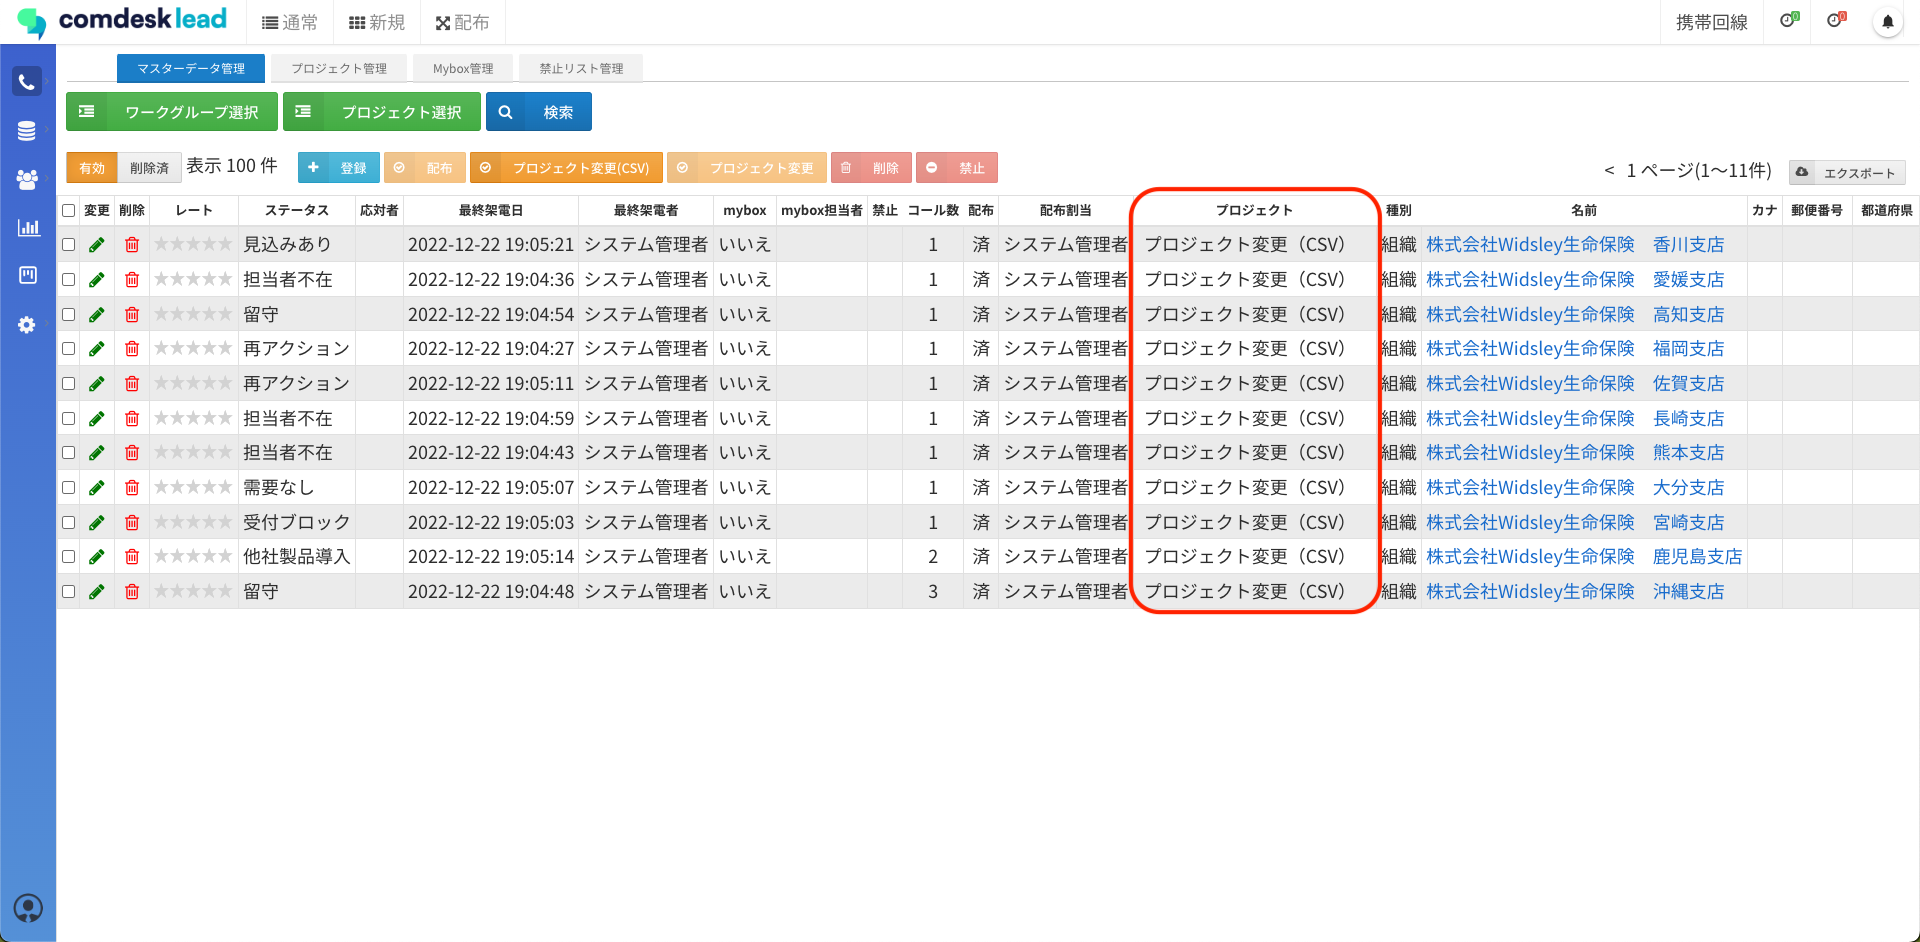The image size is (1920, 942).
Task: Expand the 携帯回線 line selector
Action: [x=1711, y=22]
